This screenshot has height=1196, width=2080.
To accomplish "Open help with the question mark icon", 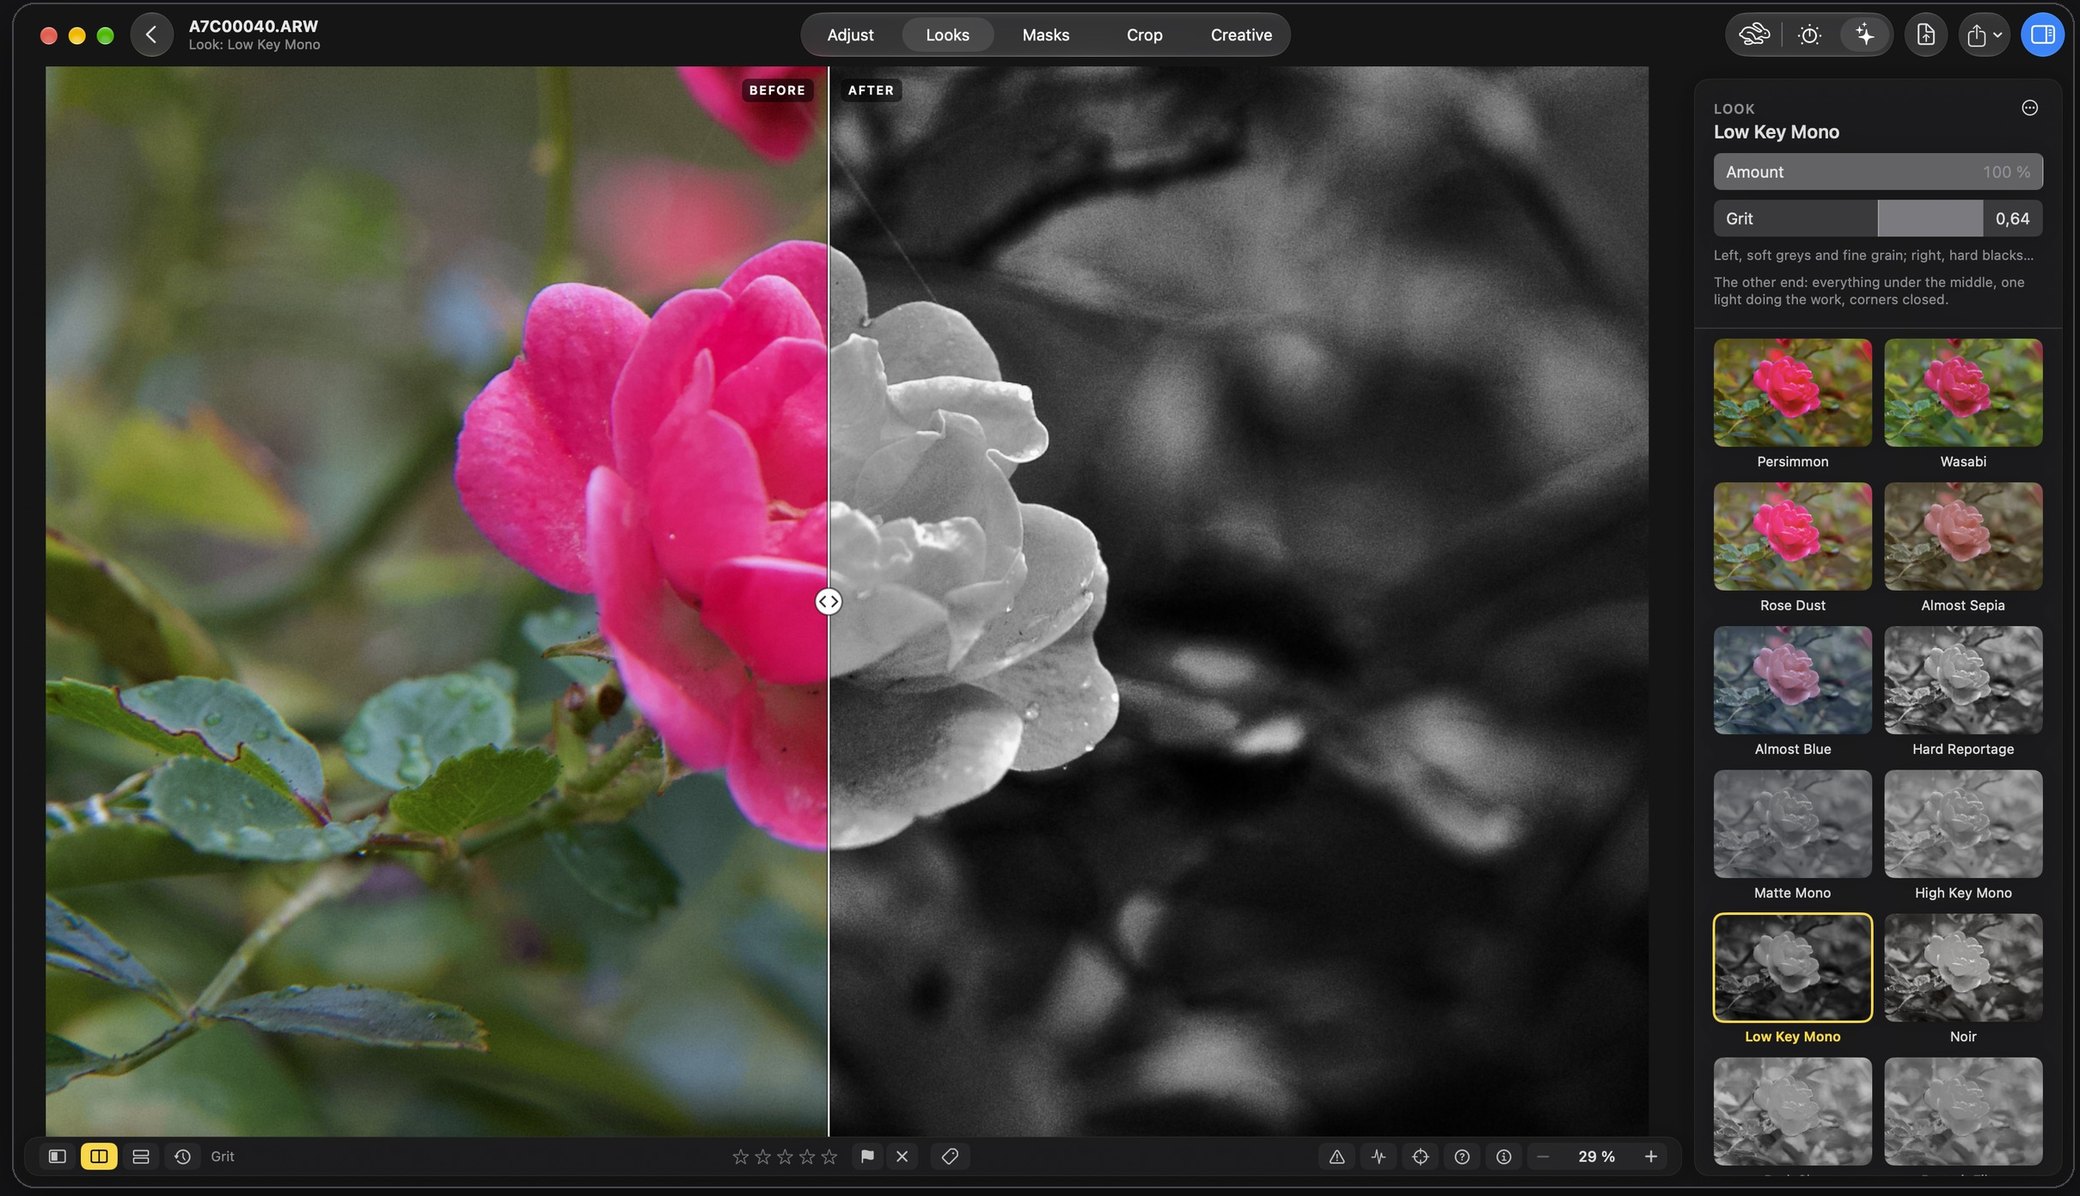I will (x=1462, y=1156).
